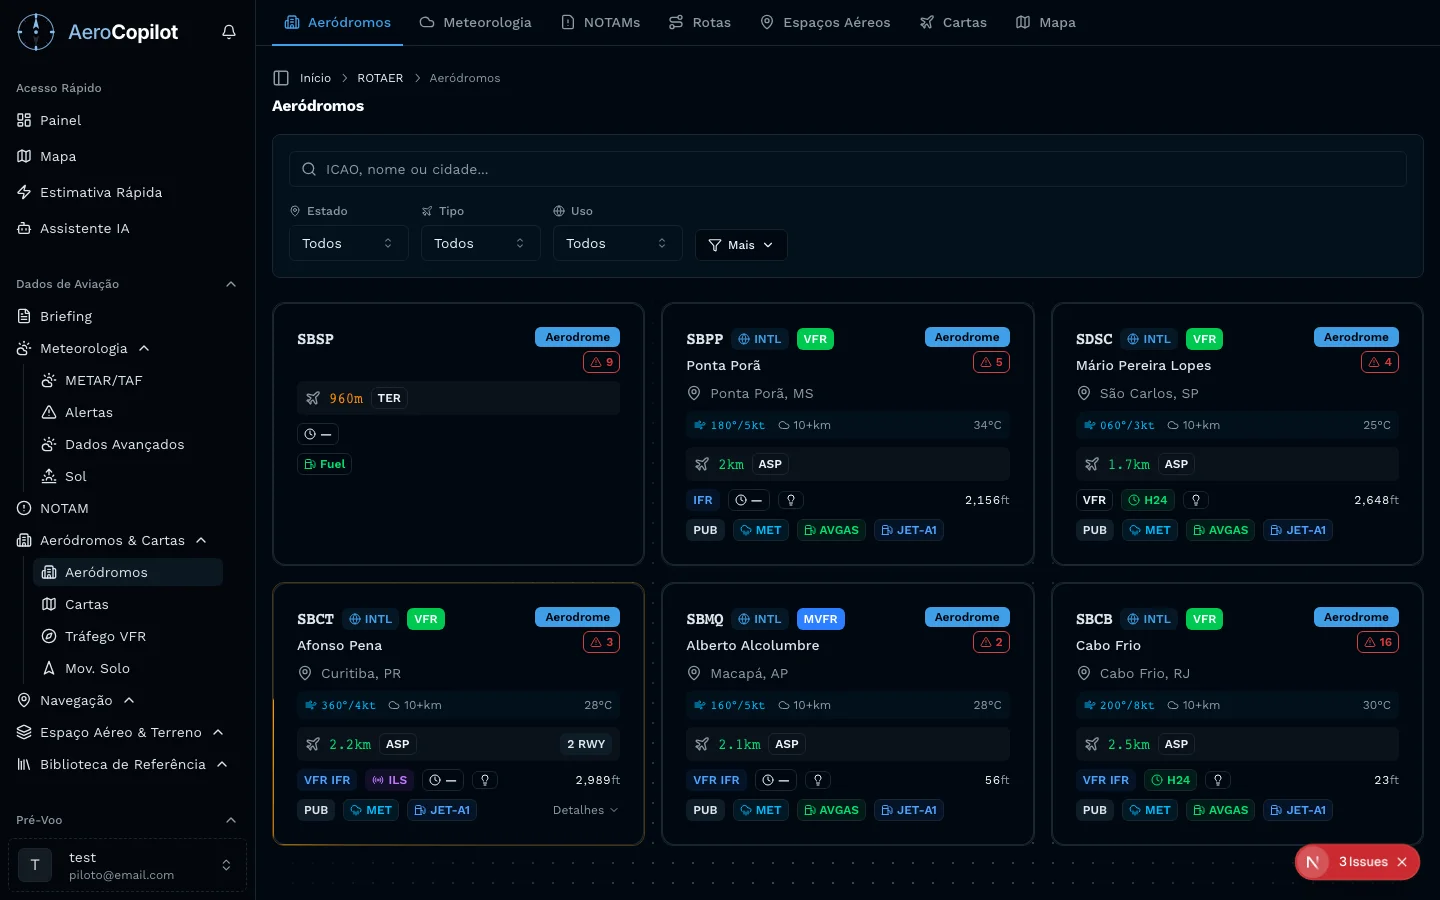
Task: Go to Início breadcrumb link
Action: click(315, 78)
